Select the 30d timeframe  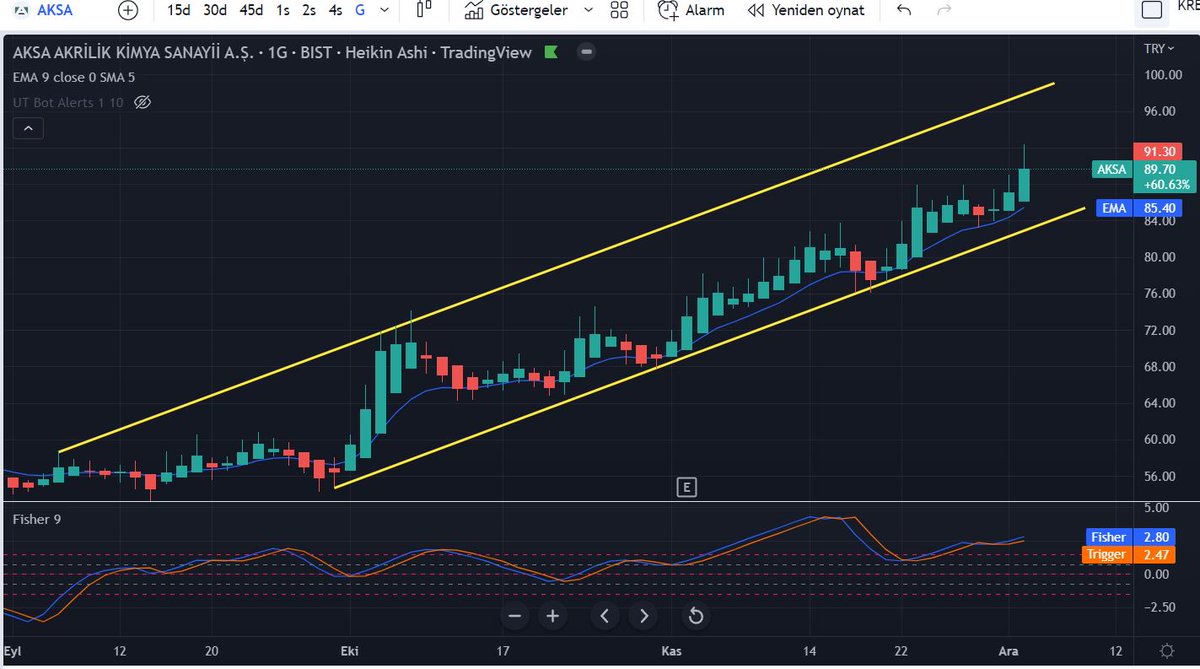point(214,10)
